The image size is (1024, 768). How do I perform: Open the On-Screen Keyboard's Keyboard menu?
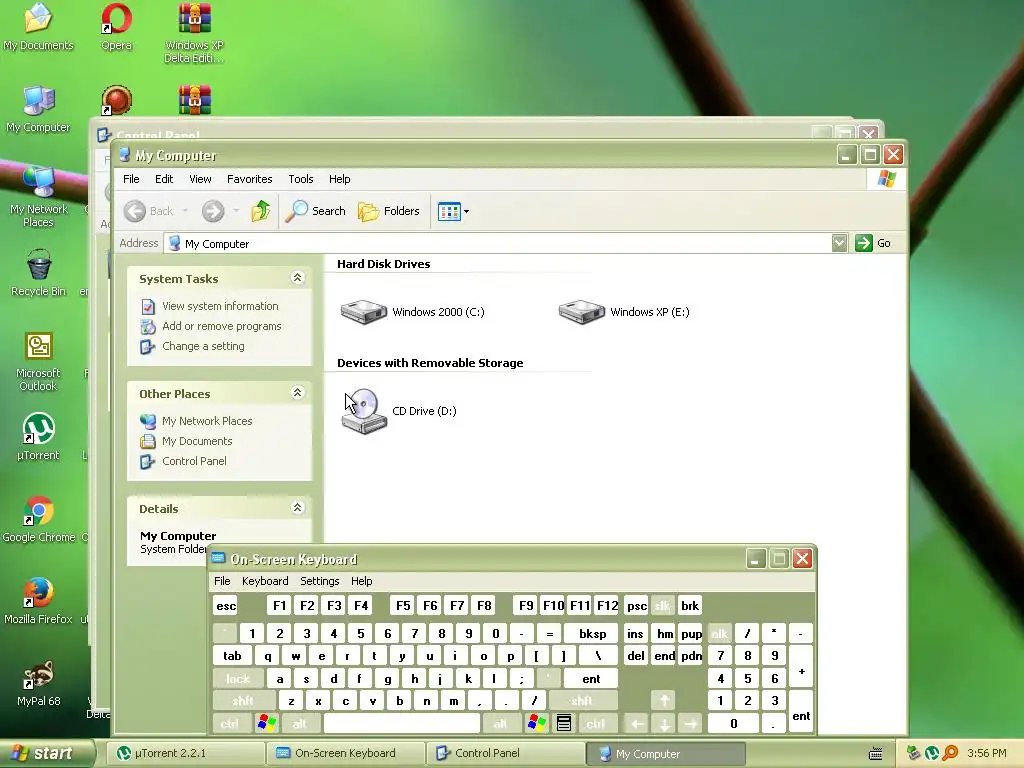point(264,581)
